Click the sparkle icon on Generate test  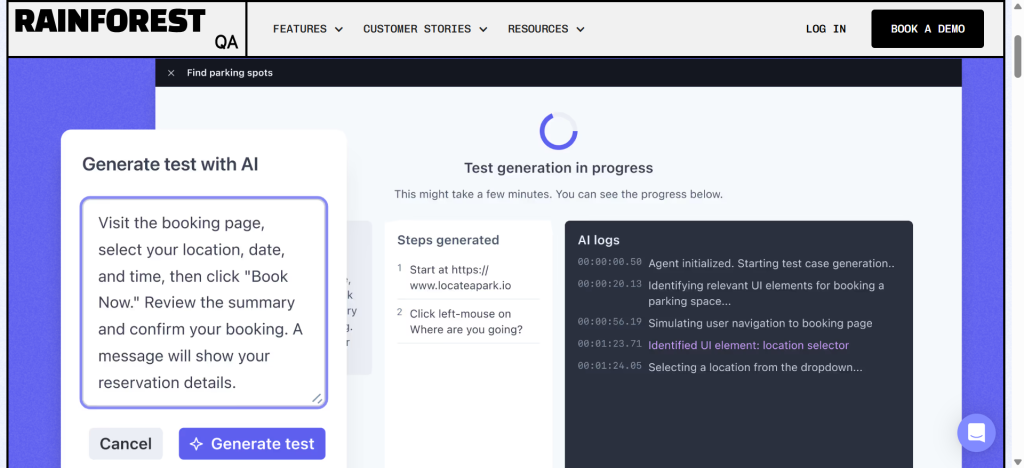[197, 444]
